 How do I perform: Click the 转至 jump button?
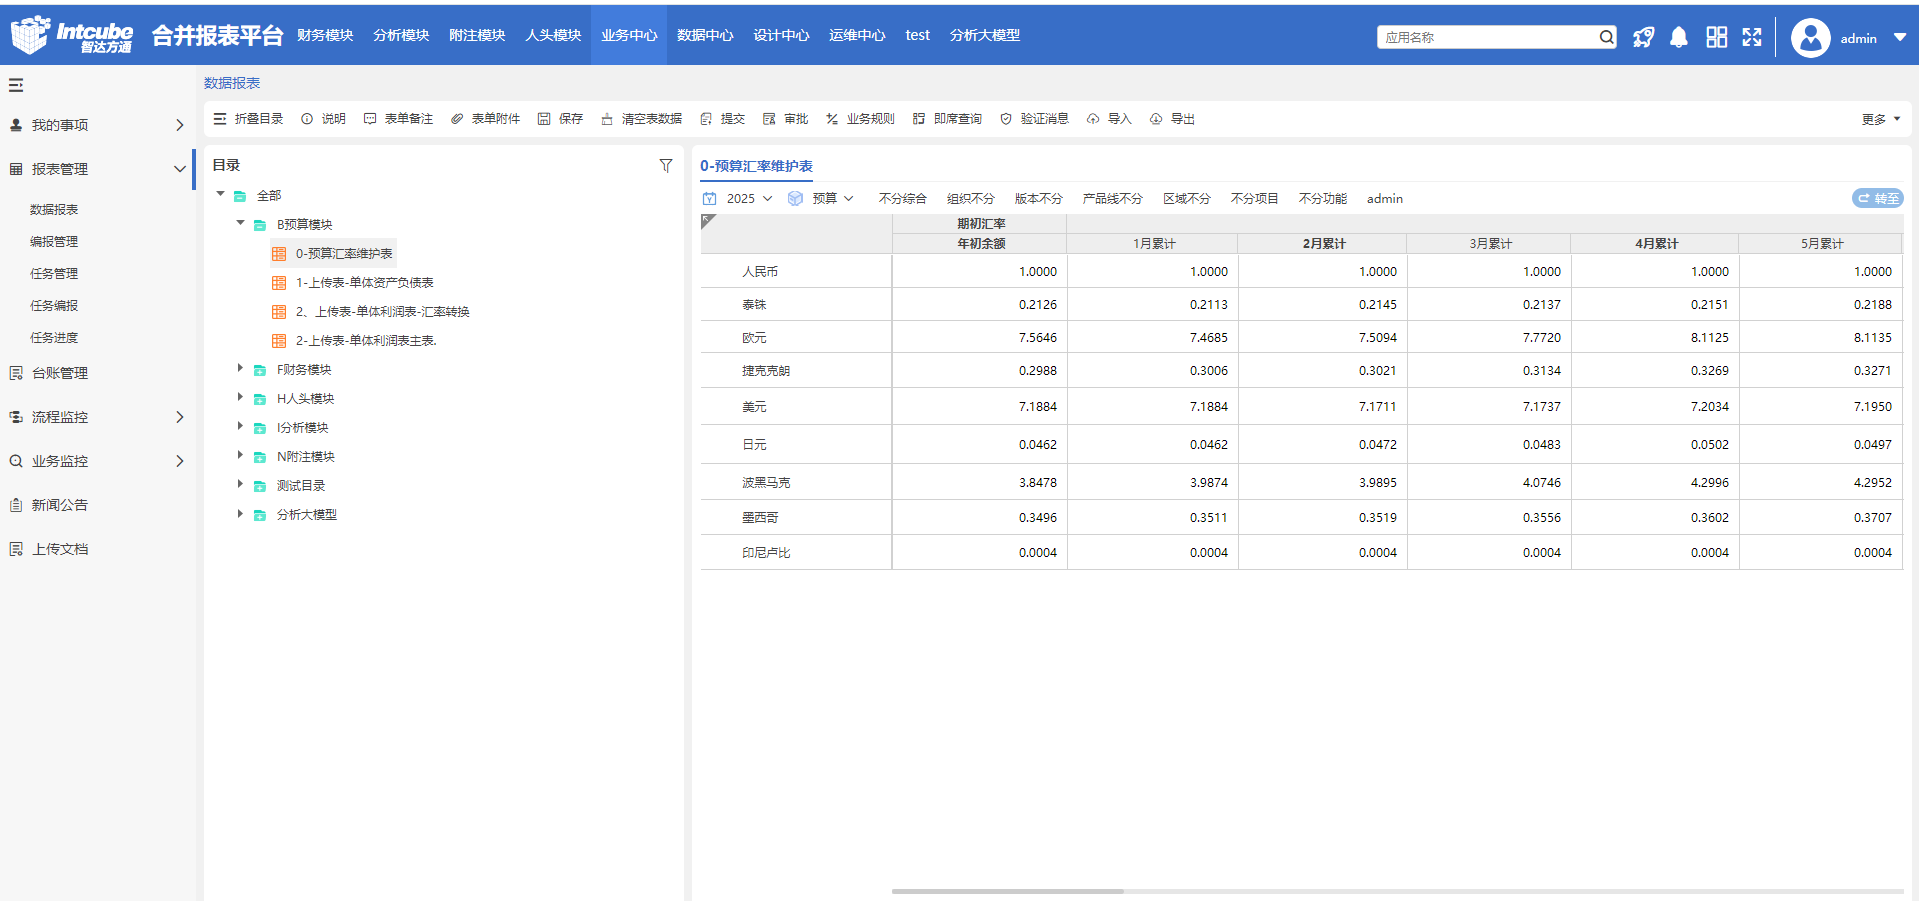pyautogui.click(x=1877, y=198)
